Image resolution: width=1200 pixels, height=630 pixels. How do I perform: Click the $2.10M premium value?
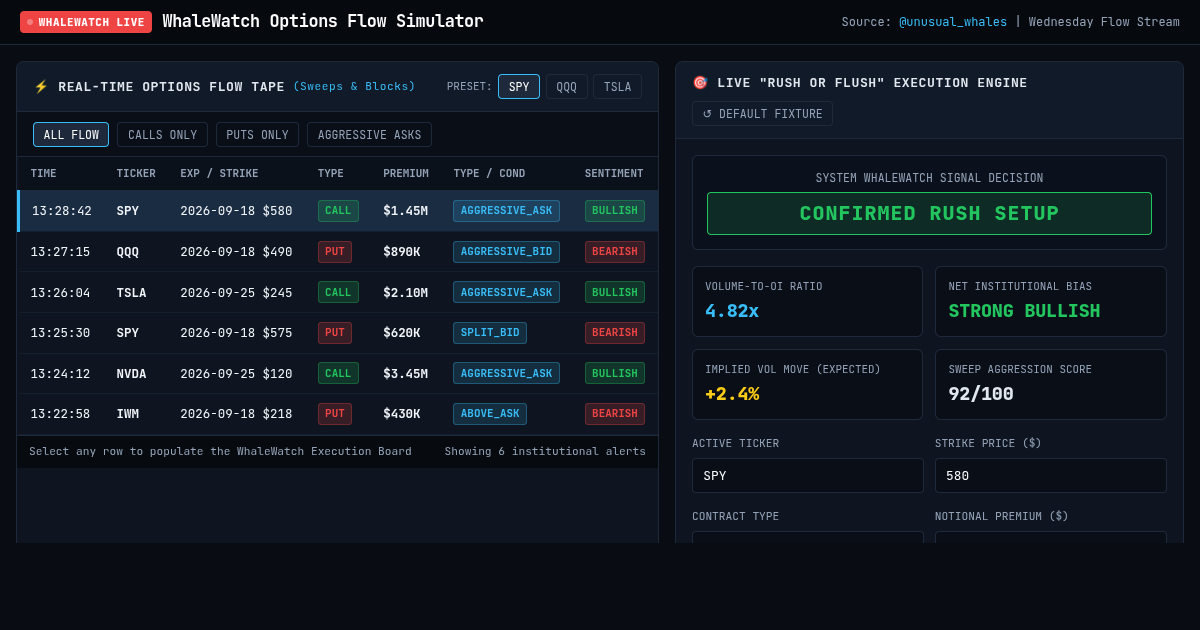[x=405, y=293]
